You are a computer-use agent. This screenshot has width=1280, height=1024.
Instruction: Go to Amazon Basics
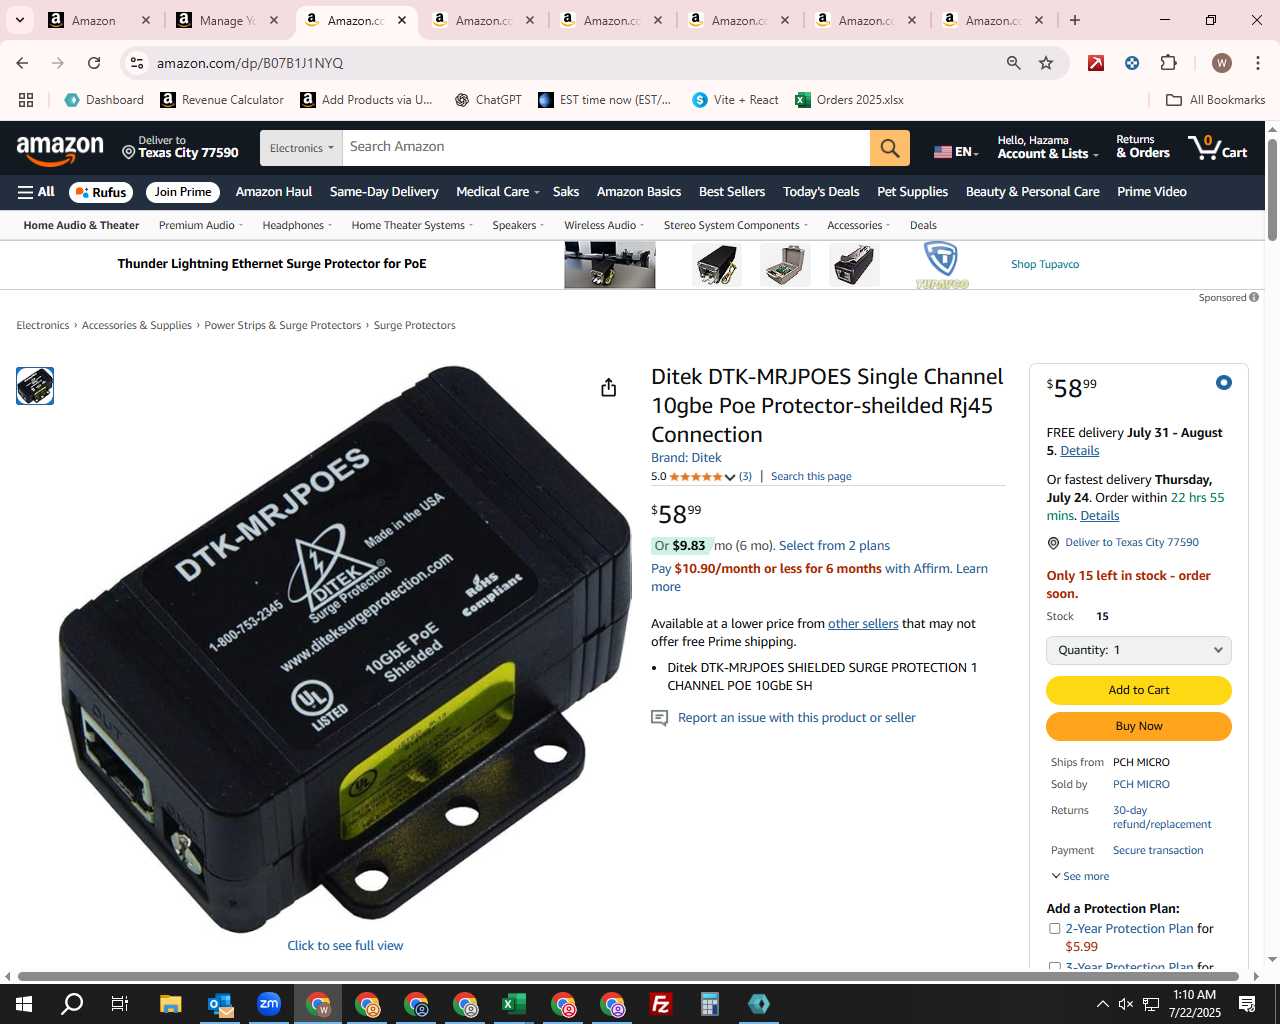click(x=639, y=192)
